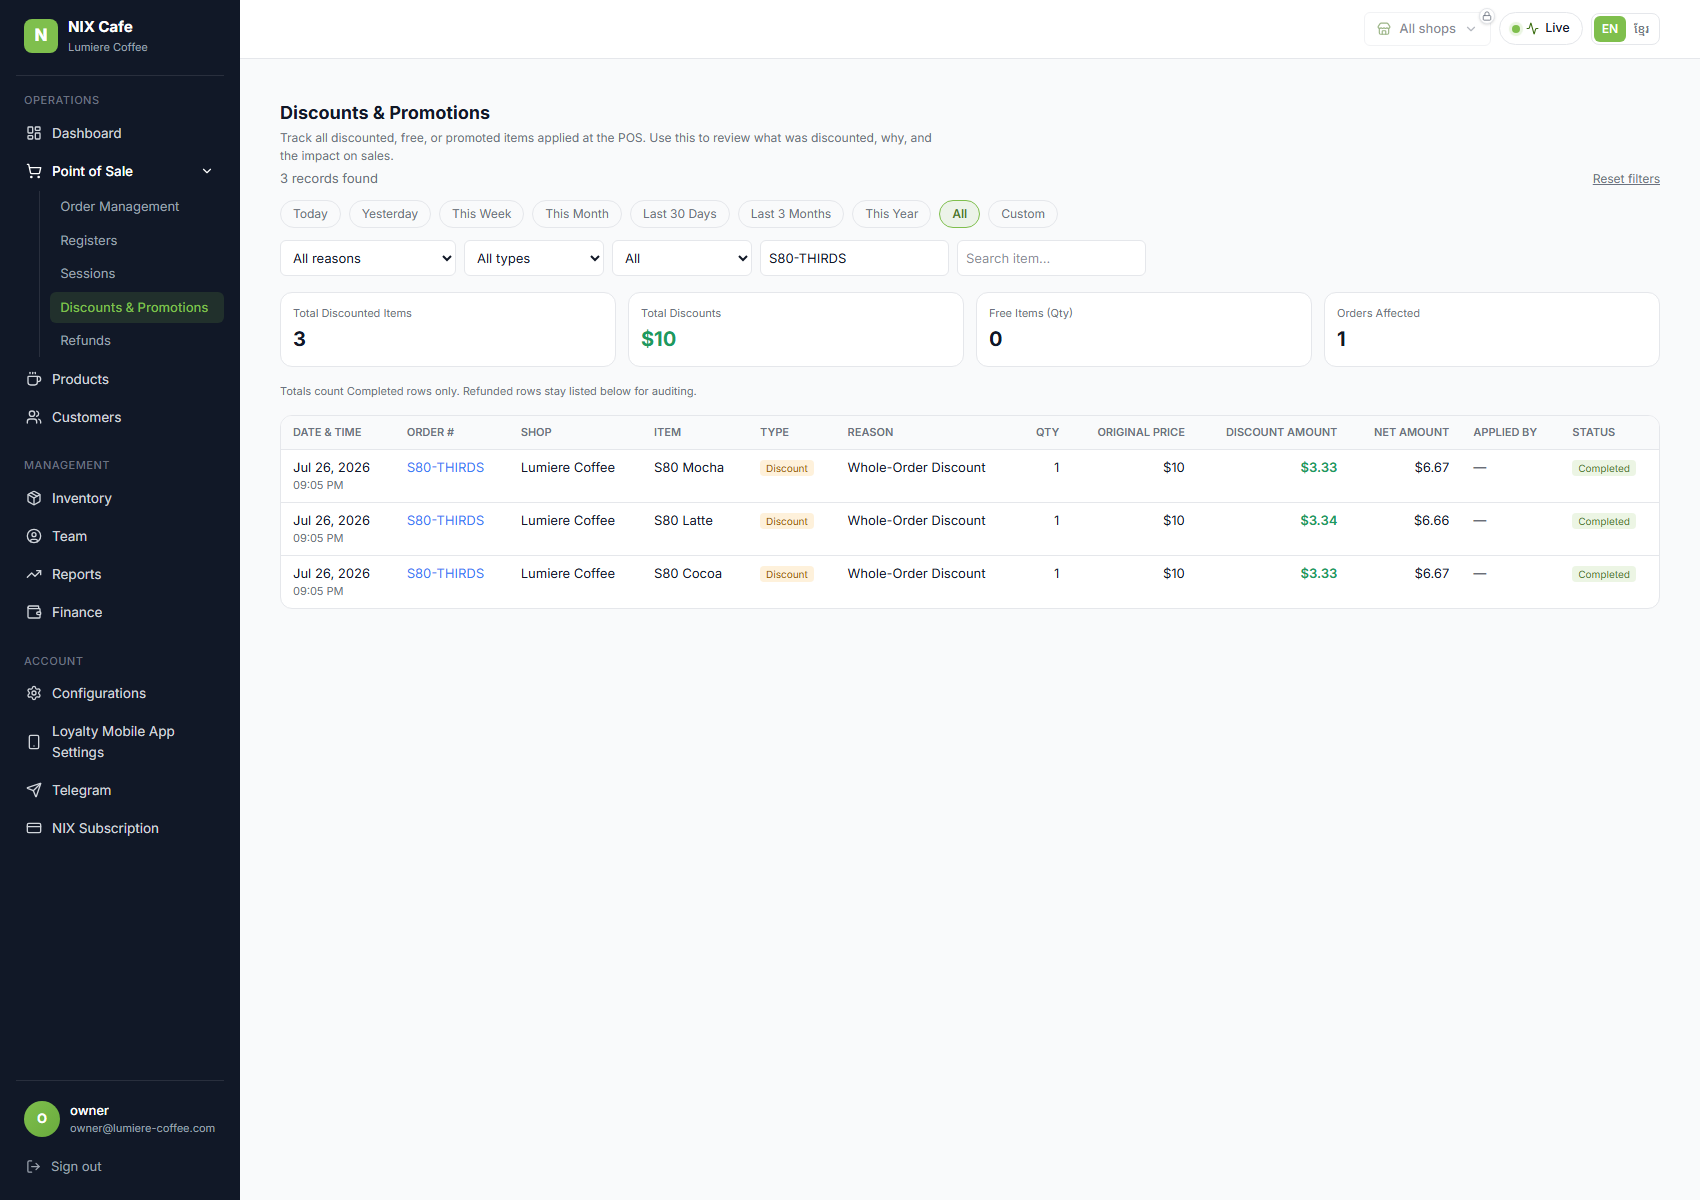Toggle the Live mode indicator

[1540, 28]
